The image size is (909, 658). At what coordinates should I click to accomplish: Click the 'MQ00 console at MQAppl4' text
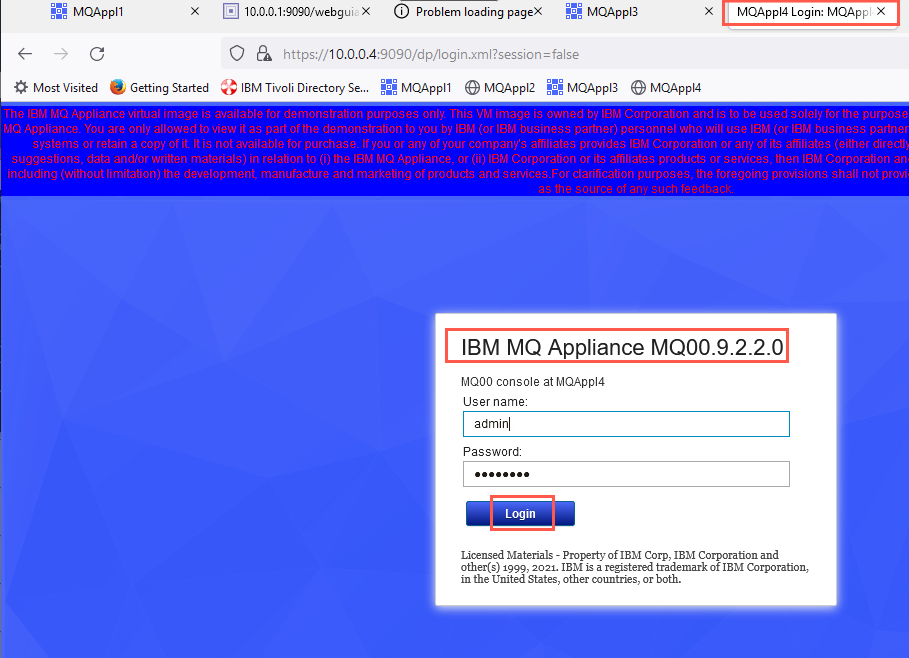click(532, 382)
